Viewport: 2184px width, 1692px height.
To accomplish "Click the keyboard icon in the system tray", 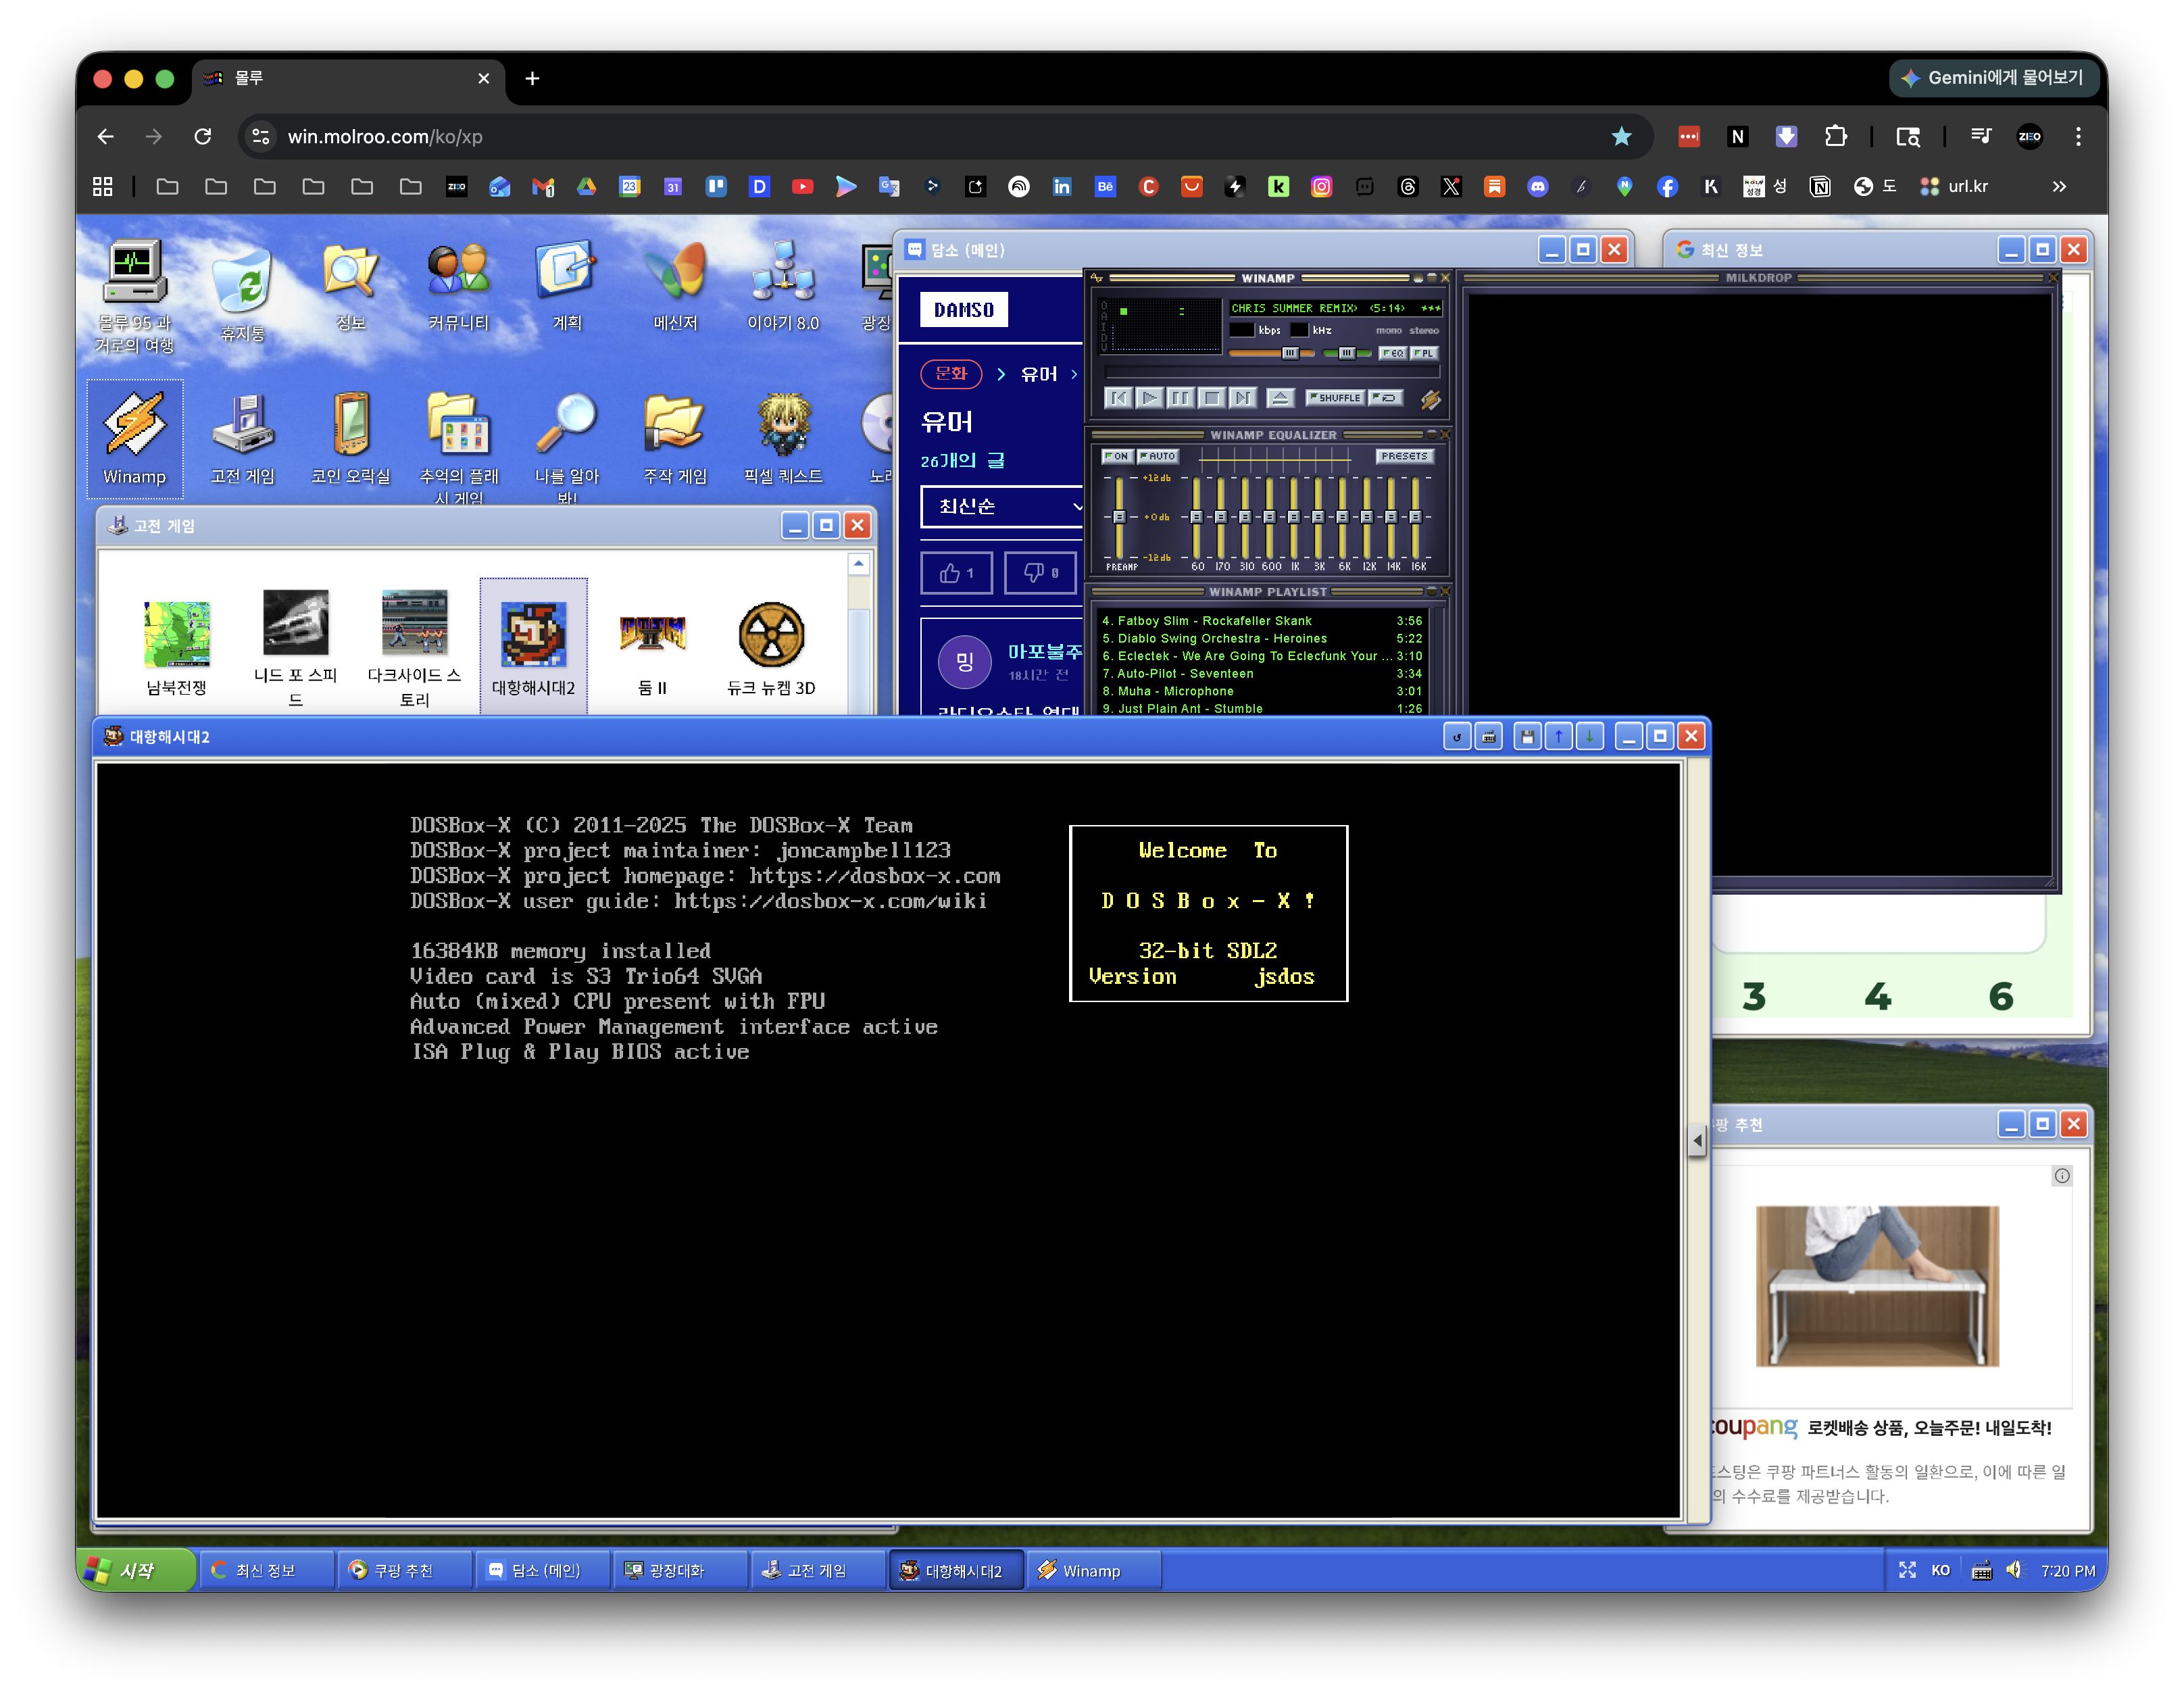I will click(x=1981, y=1570).
